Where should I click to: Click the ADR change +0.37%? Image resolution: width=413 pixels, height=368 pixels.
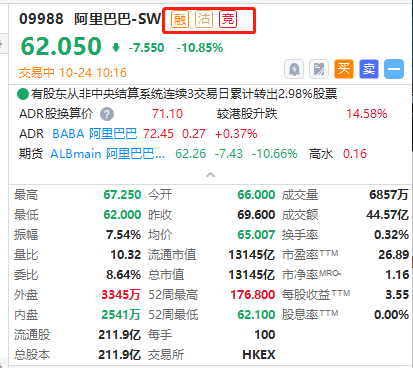click(x=236, y=134)
